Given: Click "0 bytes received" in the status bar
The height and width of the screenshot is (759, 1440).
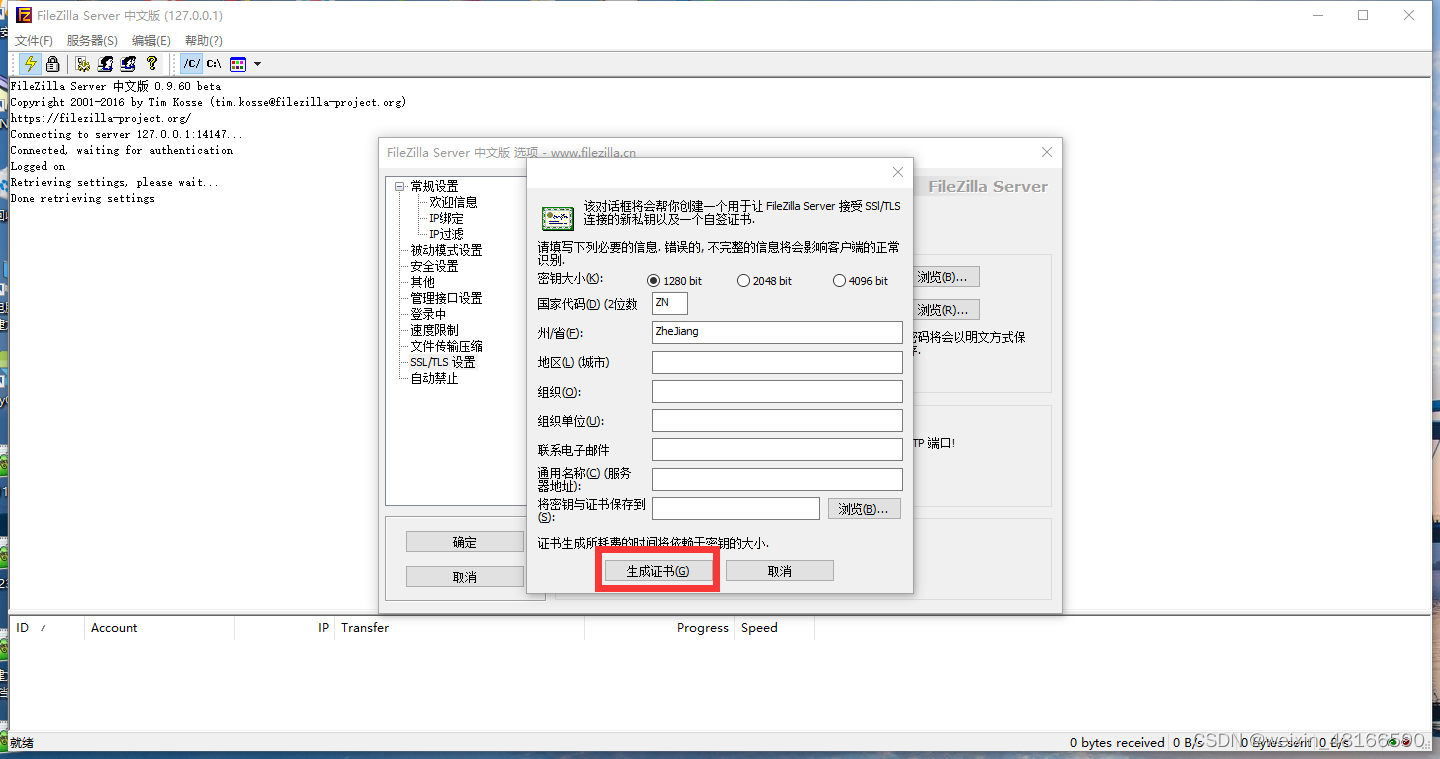Looking at the screenshot, I should tap(1117, 742).
